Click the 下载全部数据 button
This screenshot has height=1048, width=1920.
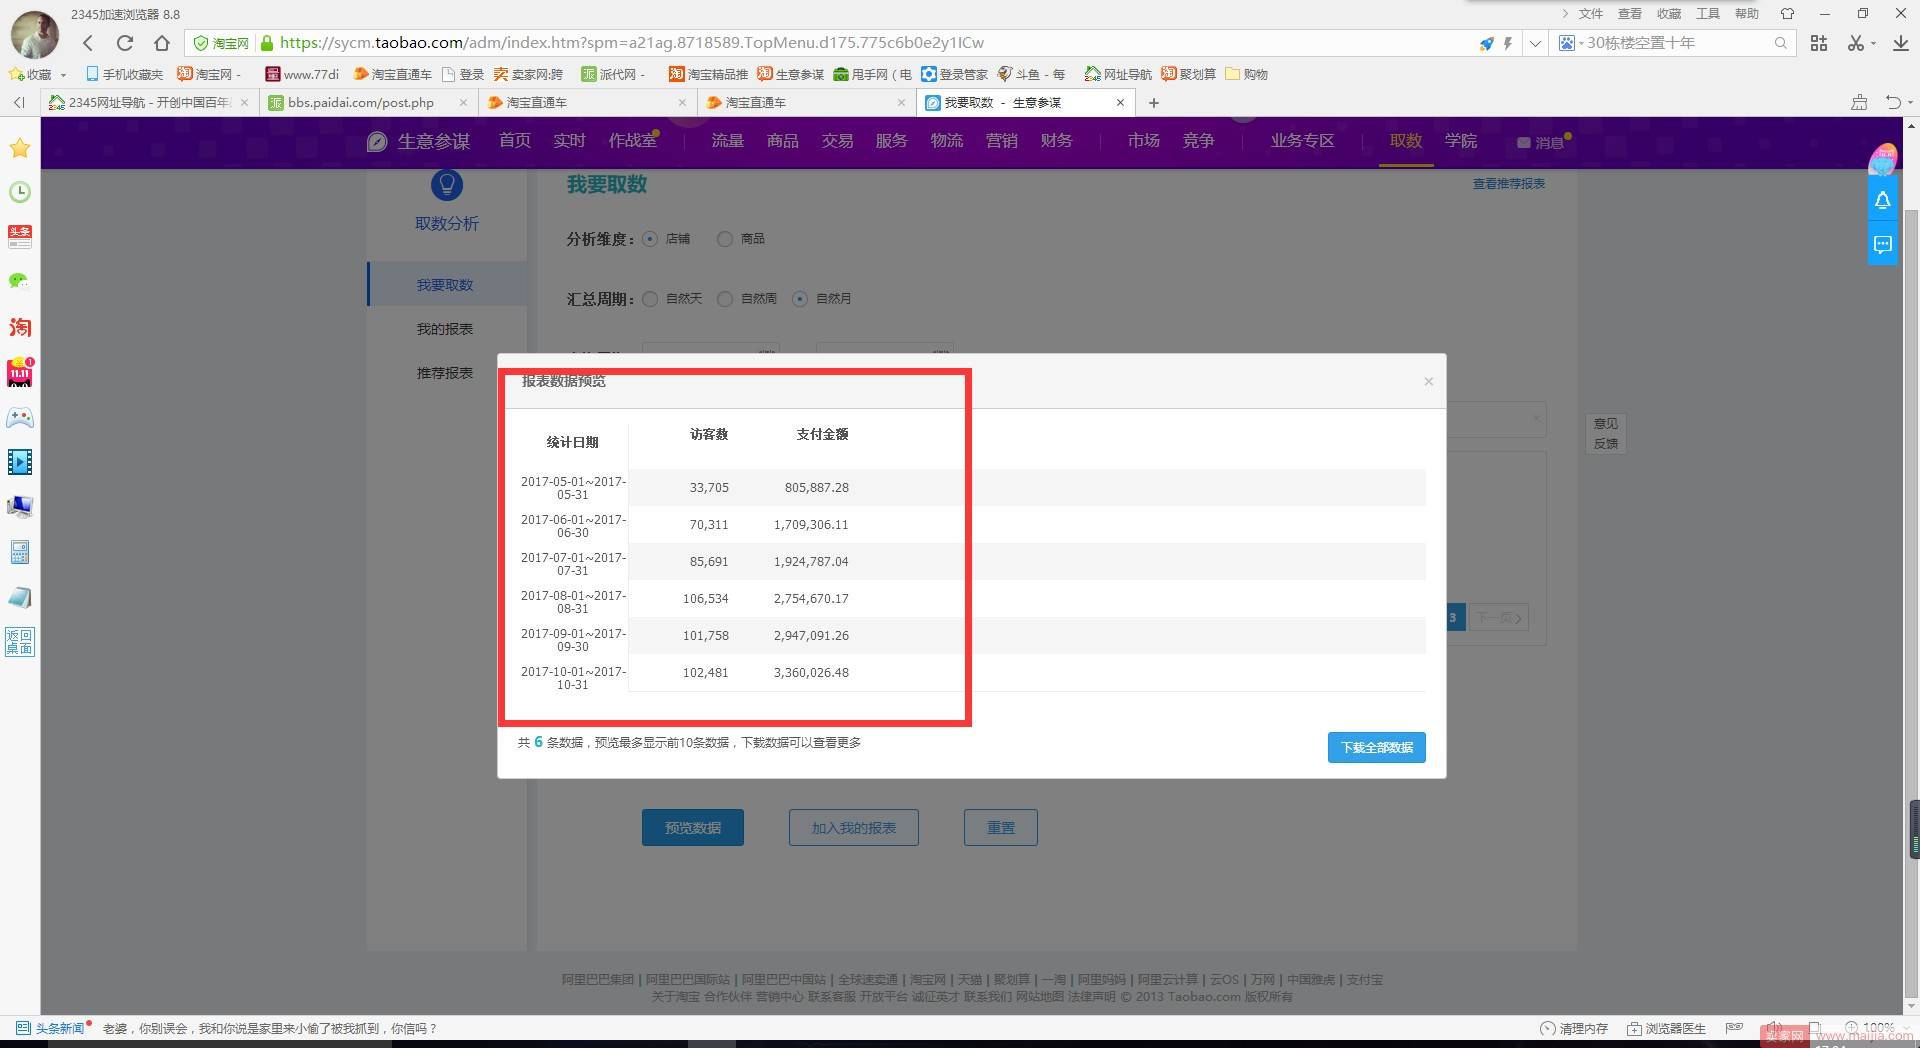1377,748
